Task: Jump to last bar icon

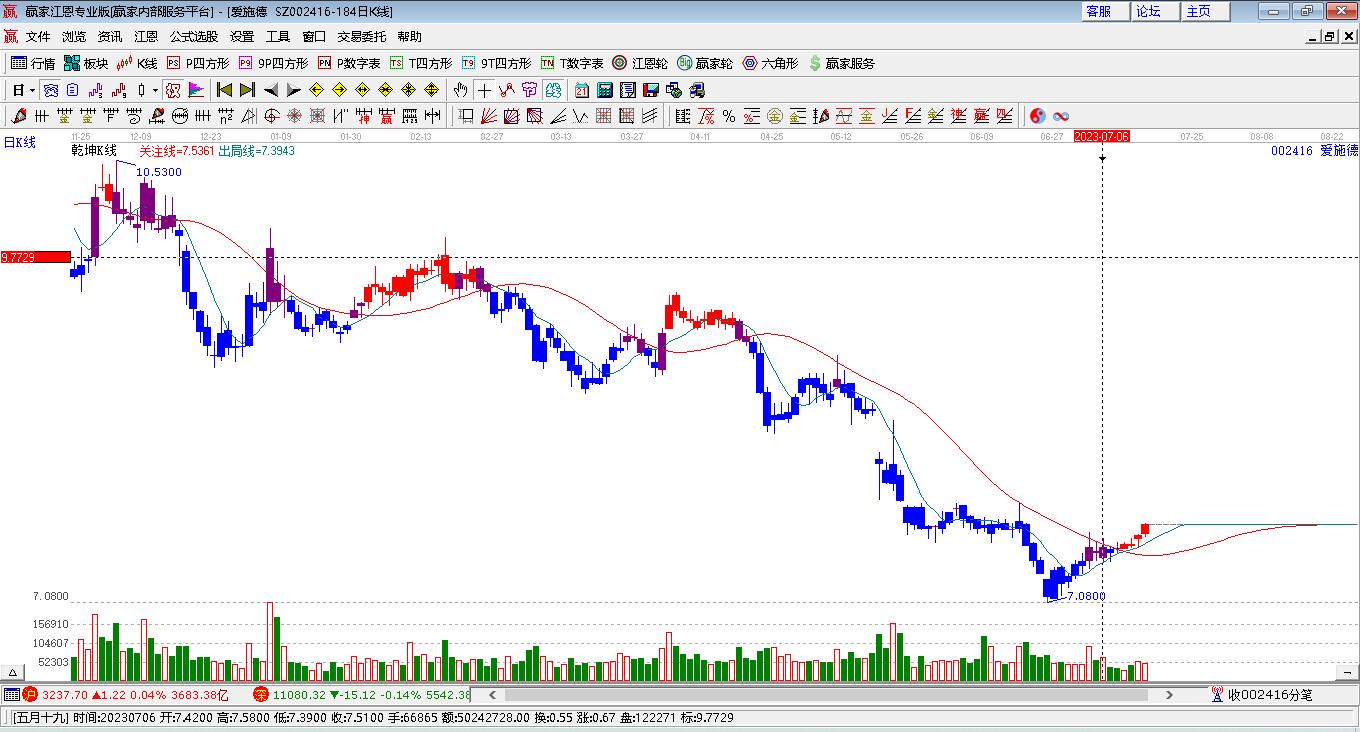Action: pyautogui.click(x=247, y=90)
